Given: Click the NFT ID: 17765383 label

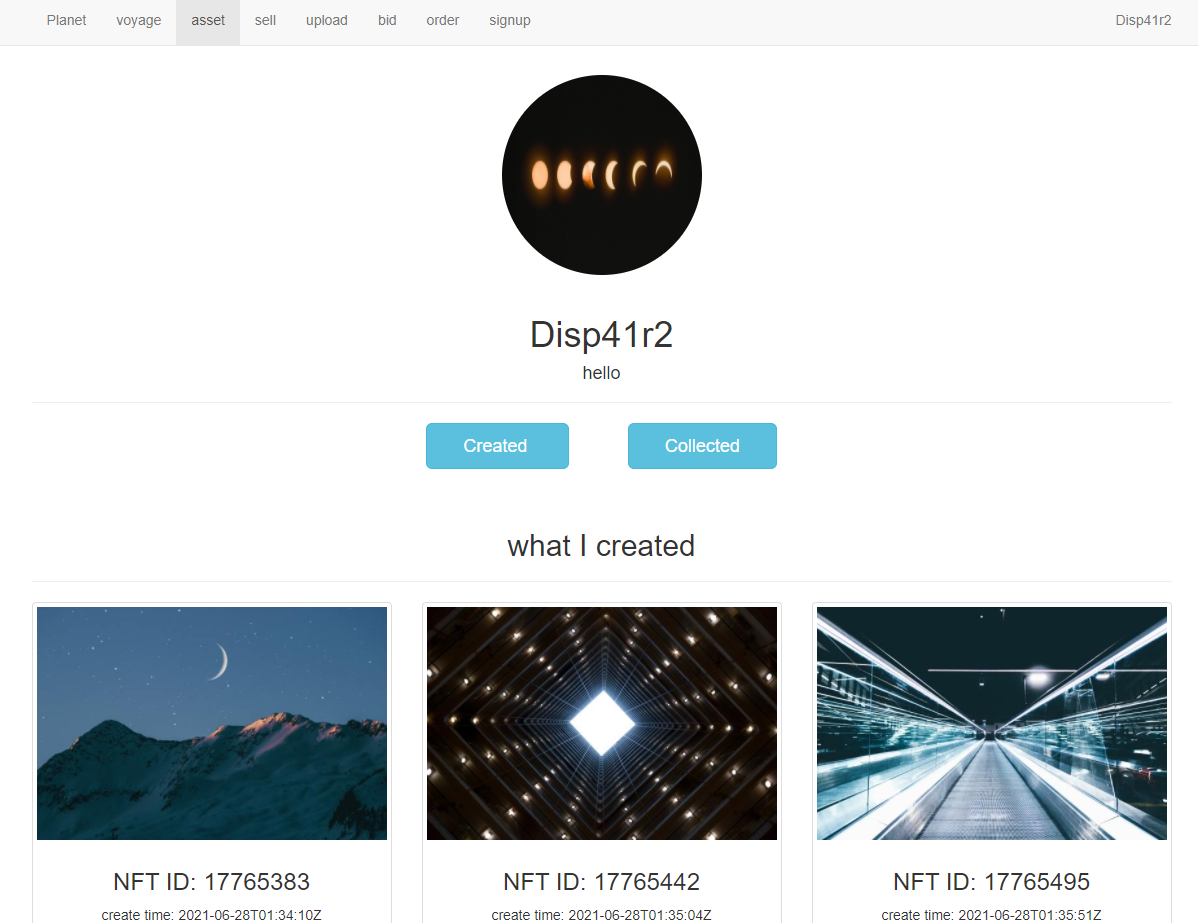Looking at the screenshot, I should tap(211, 882).
